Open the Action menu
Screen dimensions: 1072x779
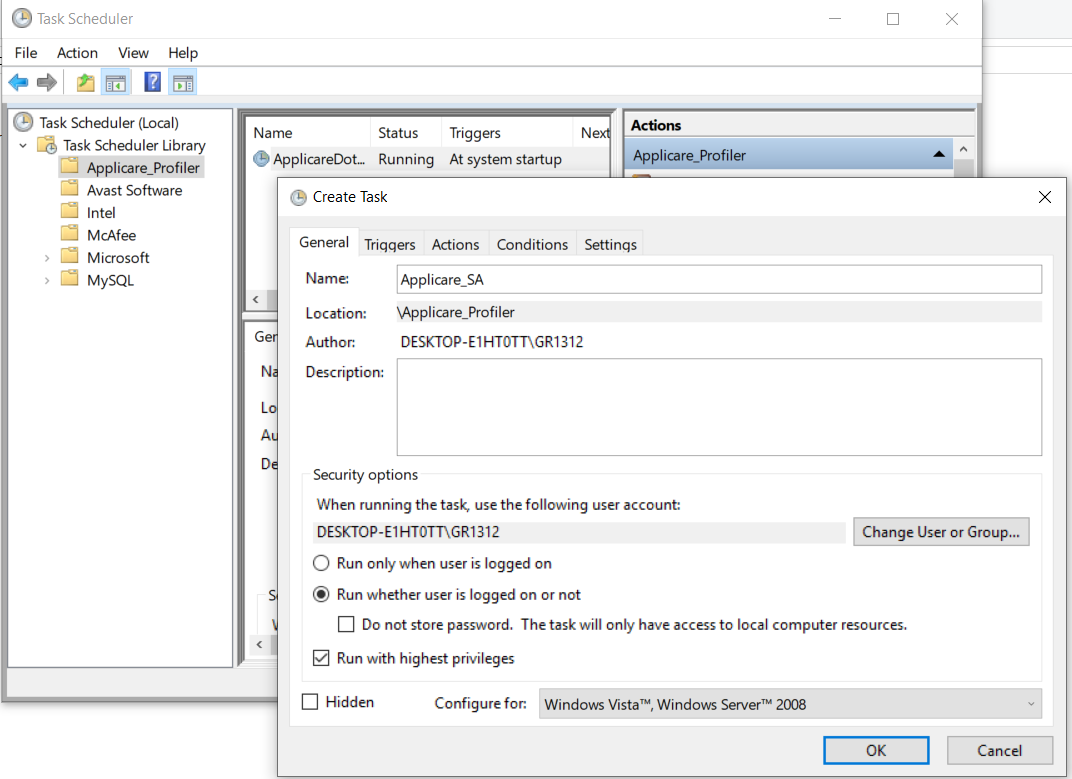77,53
